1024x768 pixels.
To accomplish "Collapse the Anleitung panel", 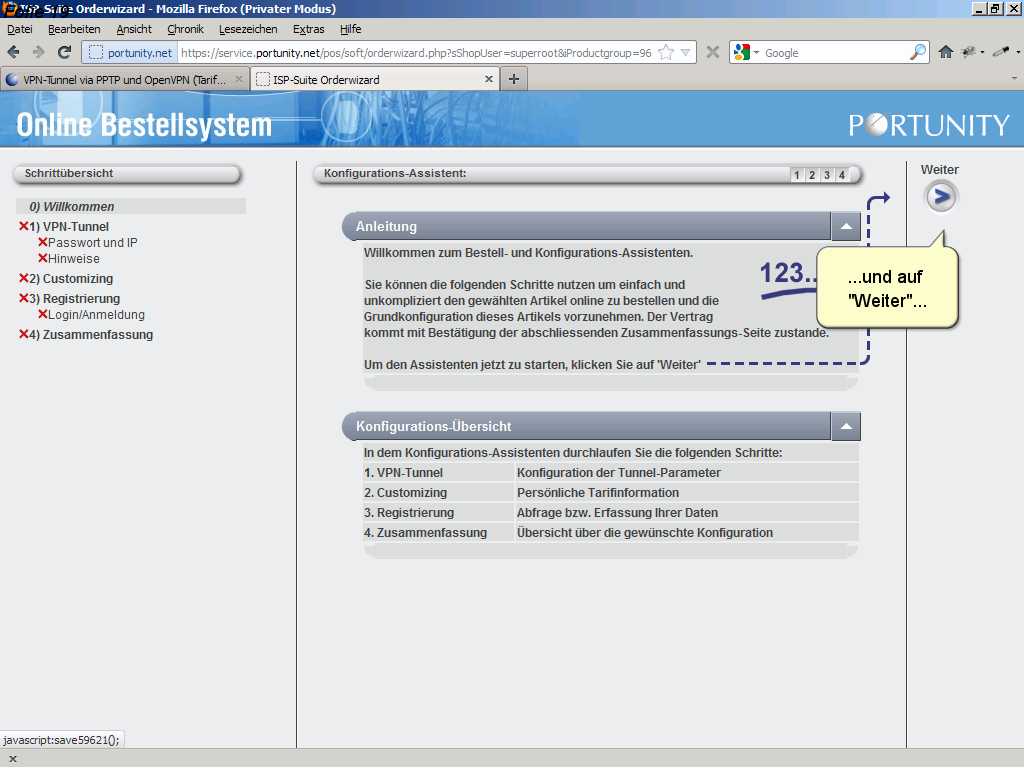I will tap(845, 226).
